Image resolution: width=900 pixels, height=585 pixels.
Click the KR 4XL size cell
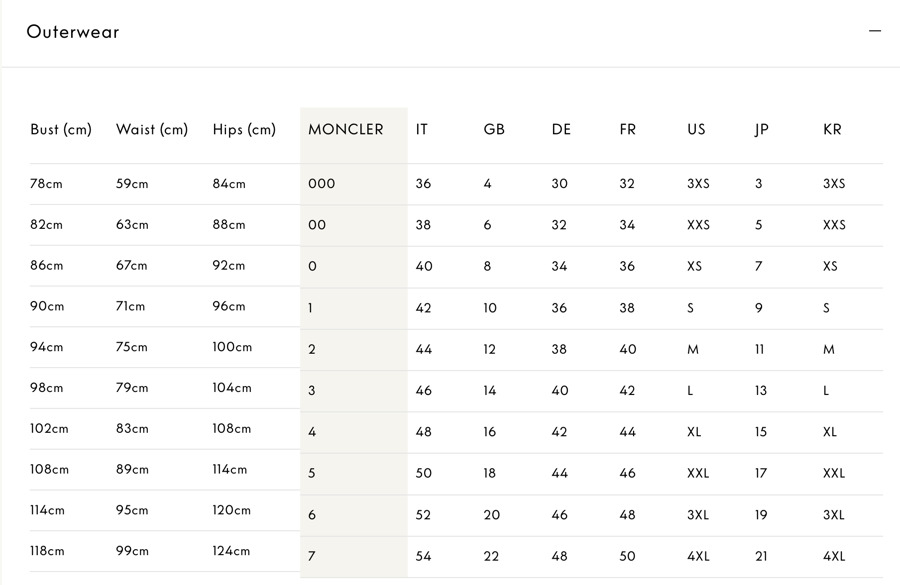point(834,556)
